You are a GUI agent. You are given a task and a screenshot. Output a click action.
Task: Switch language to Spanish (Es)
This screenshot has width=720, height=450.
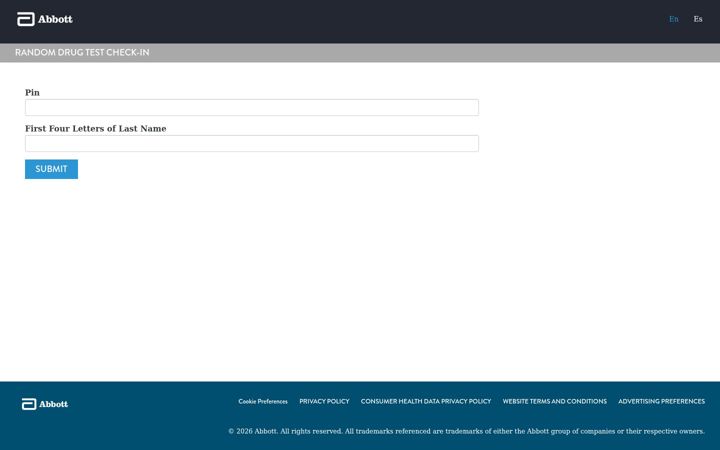[x=698, y=19]
